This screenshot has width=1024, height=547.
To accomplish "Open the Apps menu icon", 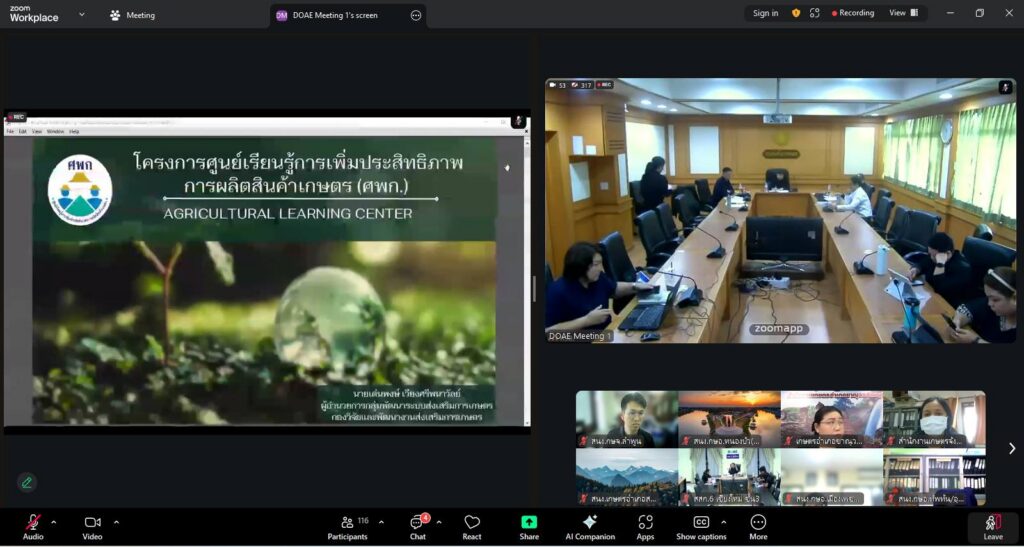I will pos(645,523).
